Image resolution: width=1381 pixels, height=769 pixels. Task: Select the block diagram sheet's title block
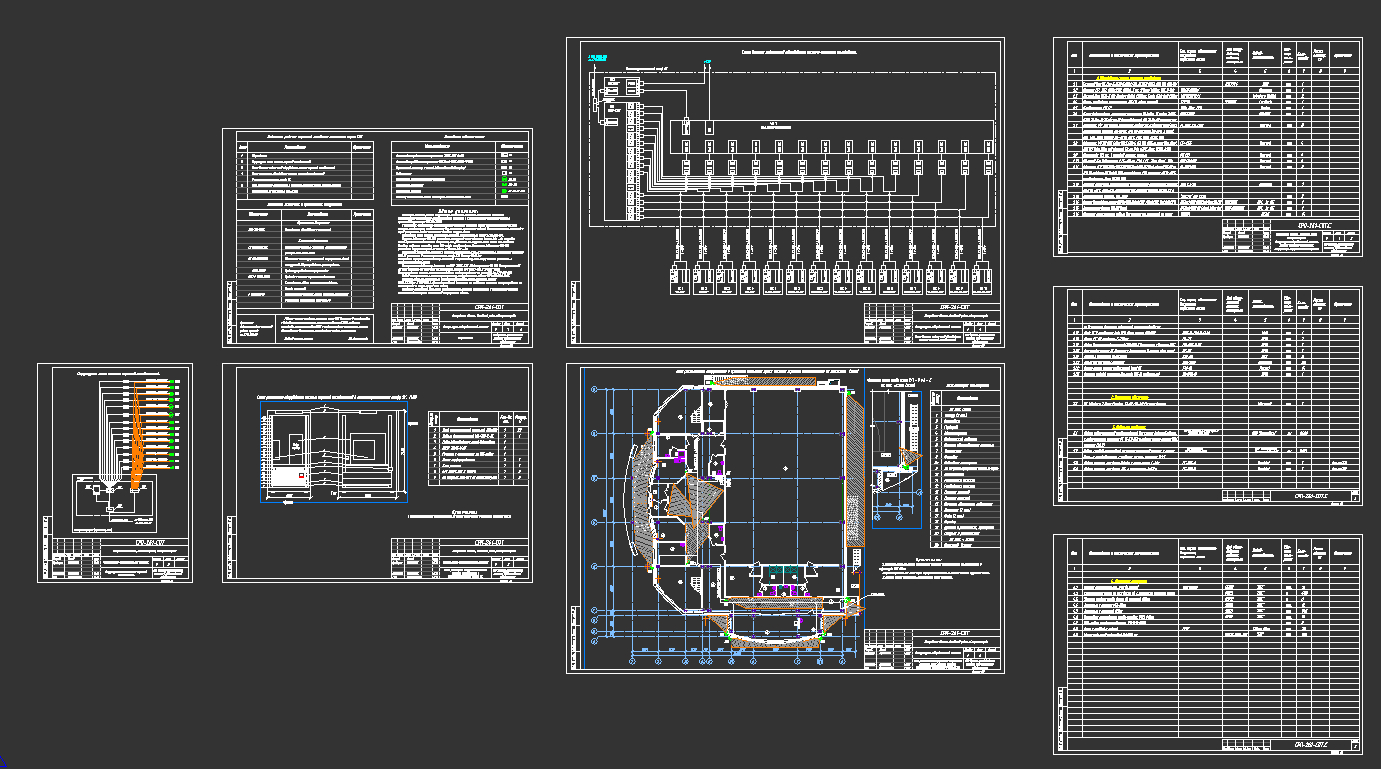pyautogui.click(x=932, y=323)
